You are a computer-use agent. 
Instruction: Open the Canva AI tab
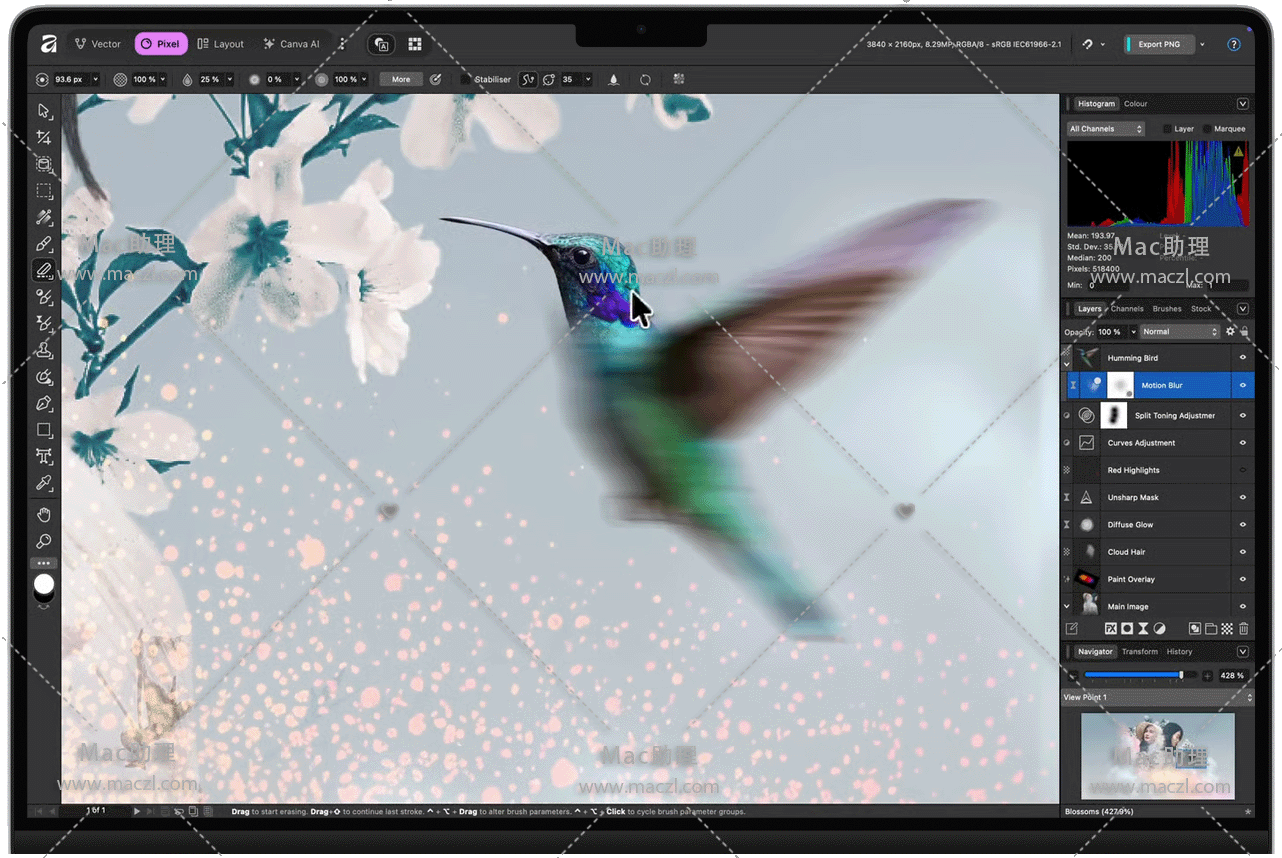tap(292, 44)
